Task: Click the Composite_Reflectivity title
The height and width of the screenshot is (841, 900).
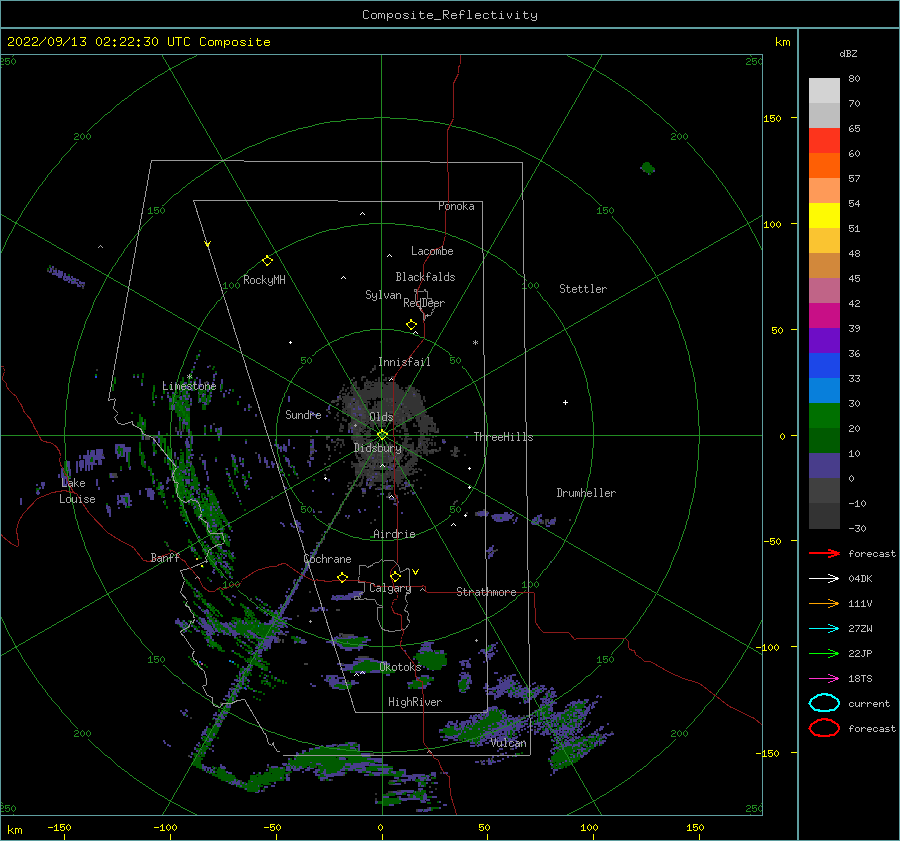Action: [450, 15]
